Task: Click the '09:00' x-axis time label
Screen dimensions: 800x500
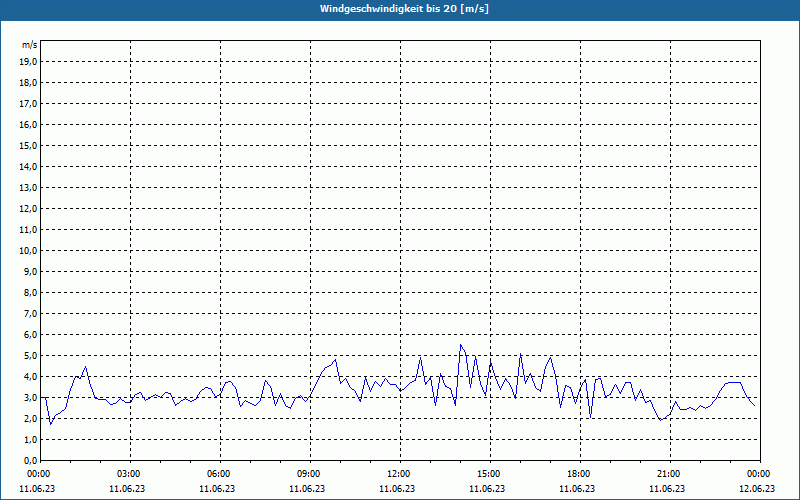Action: (309, 474)
